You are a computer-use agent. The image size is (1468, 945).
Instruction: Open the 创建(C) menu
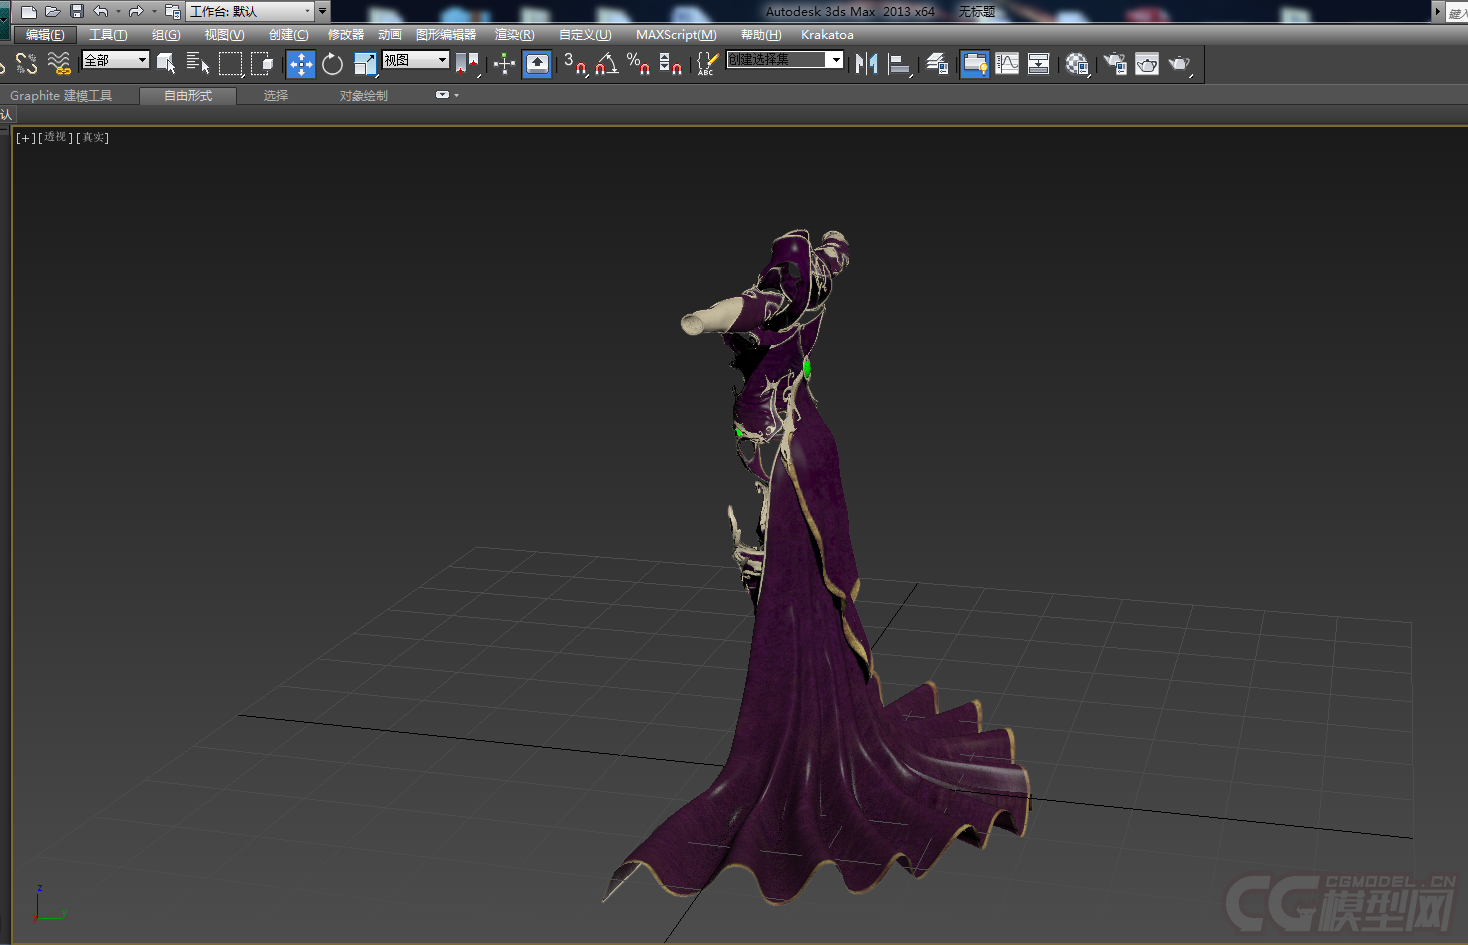(288, 35)
